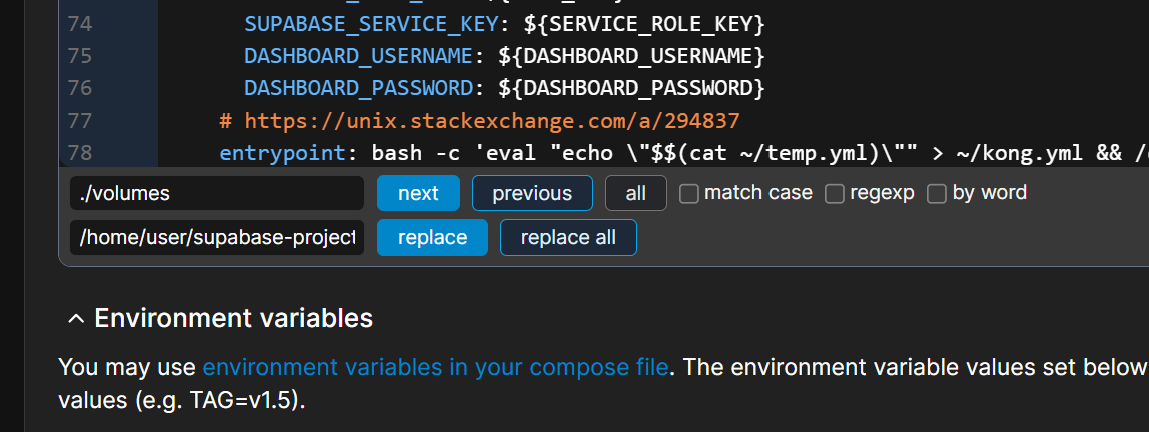Click the Environment variables section heading
The image size is (1149, 432).
pyautogui.click(x=233, y=319)
